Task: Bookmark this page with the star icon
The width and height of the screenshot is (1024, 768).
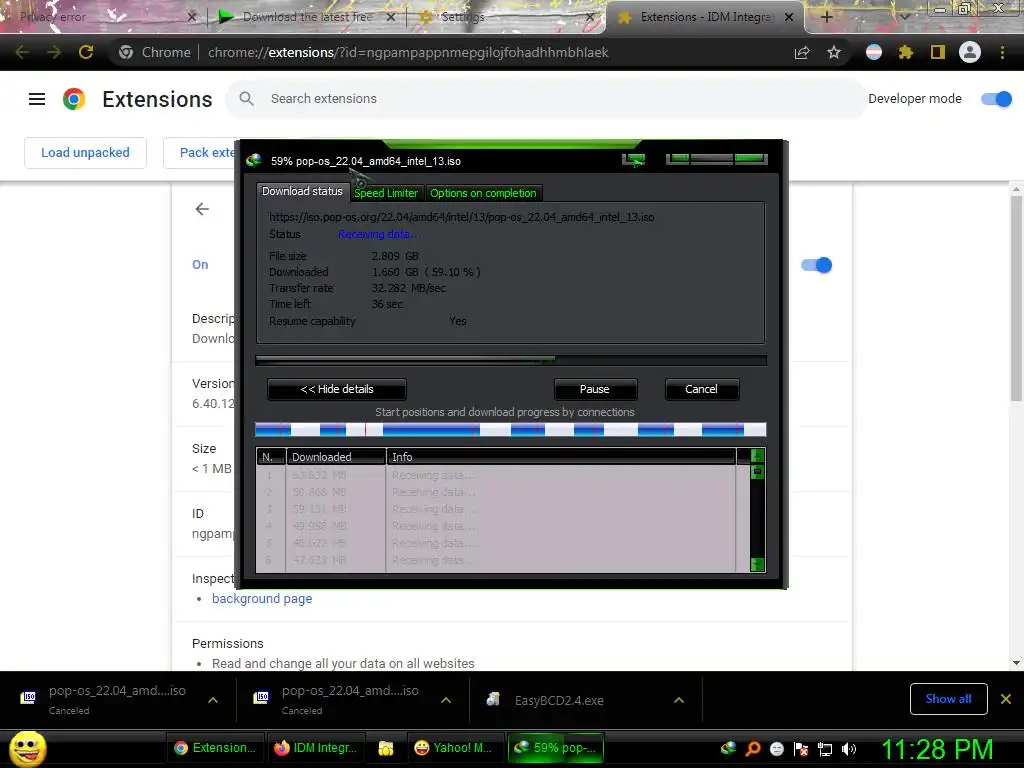Action: pos(834,52)
